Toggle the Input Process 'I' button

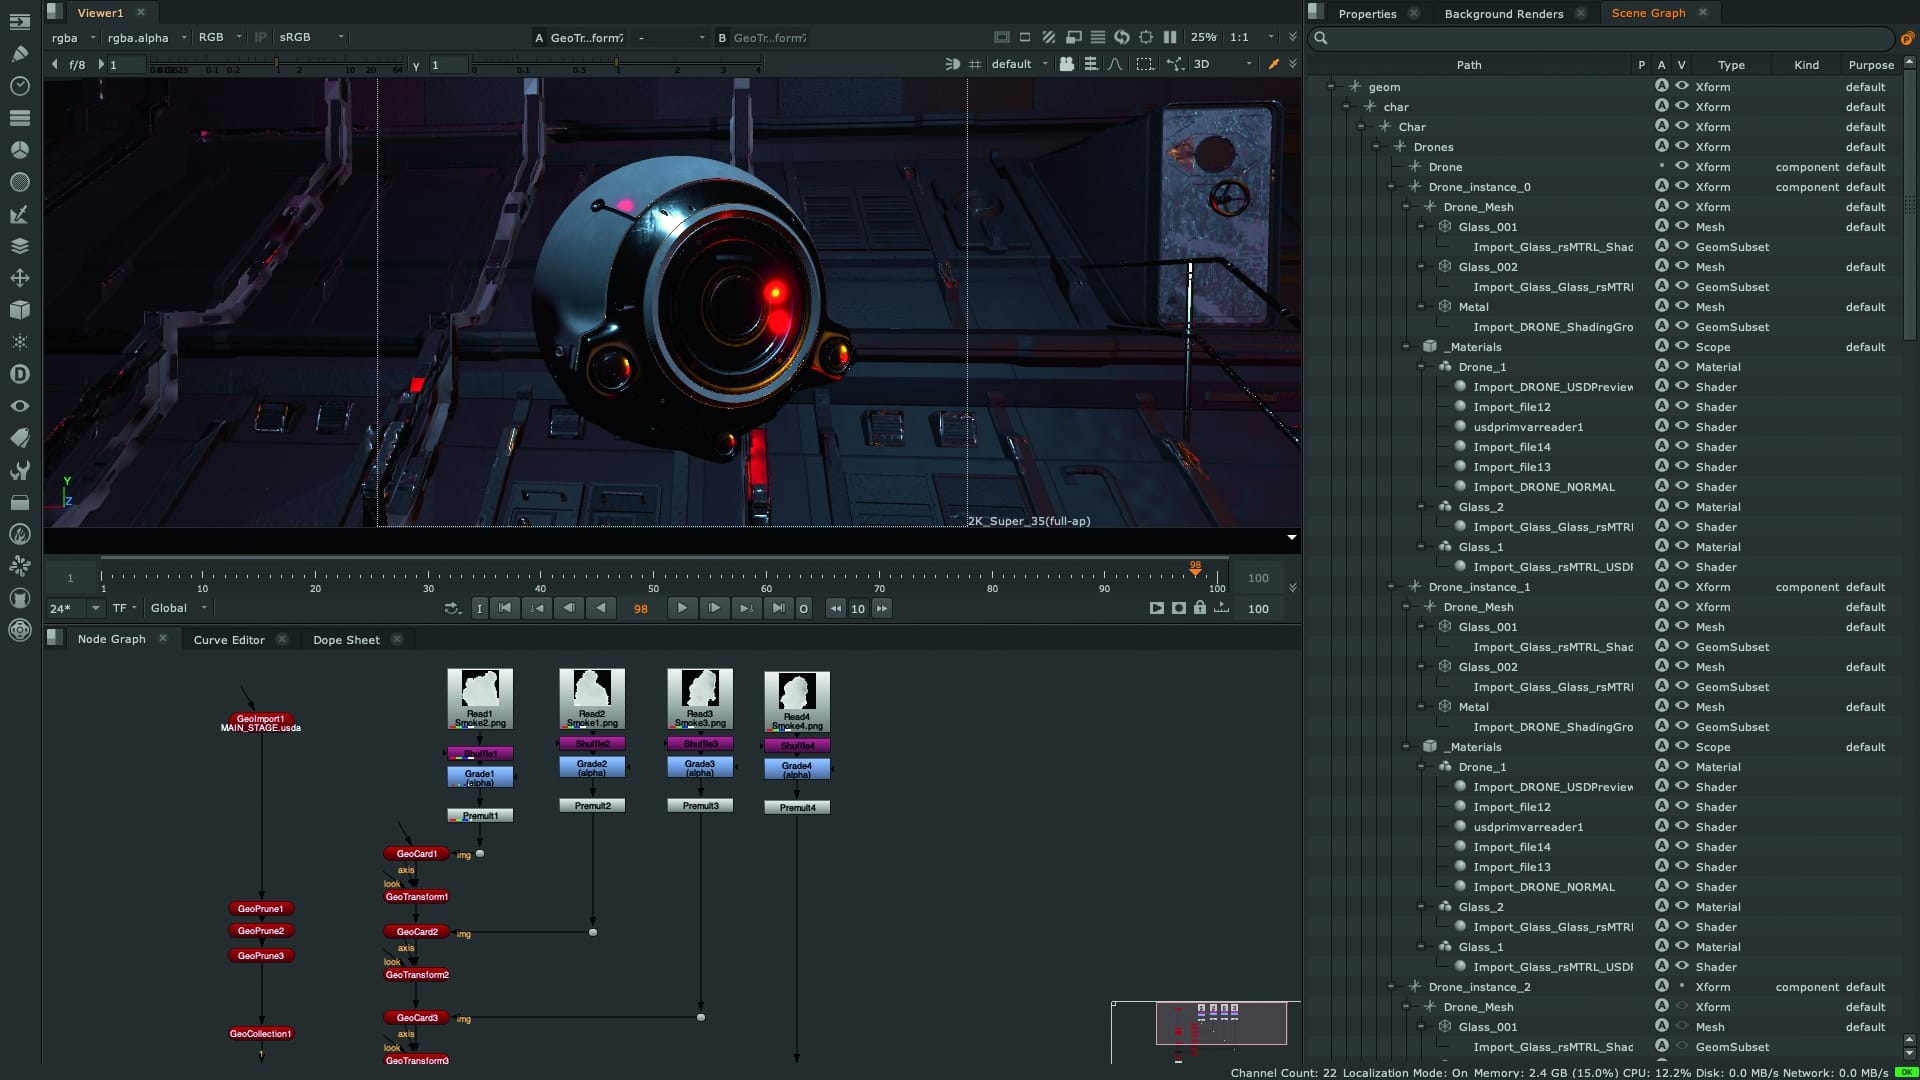pos(480,608)
